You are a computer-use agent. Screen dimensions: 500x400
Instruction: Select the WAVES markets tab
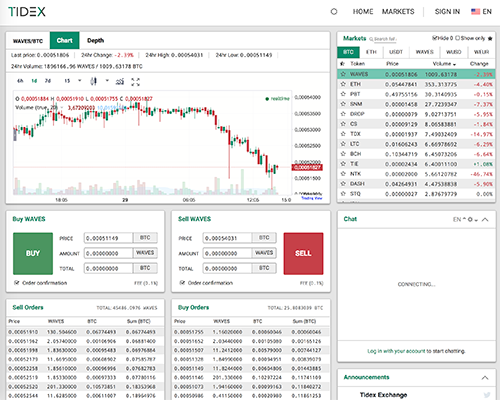tap(424, 52)
